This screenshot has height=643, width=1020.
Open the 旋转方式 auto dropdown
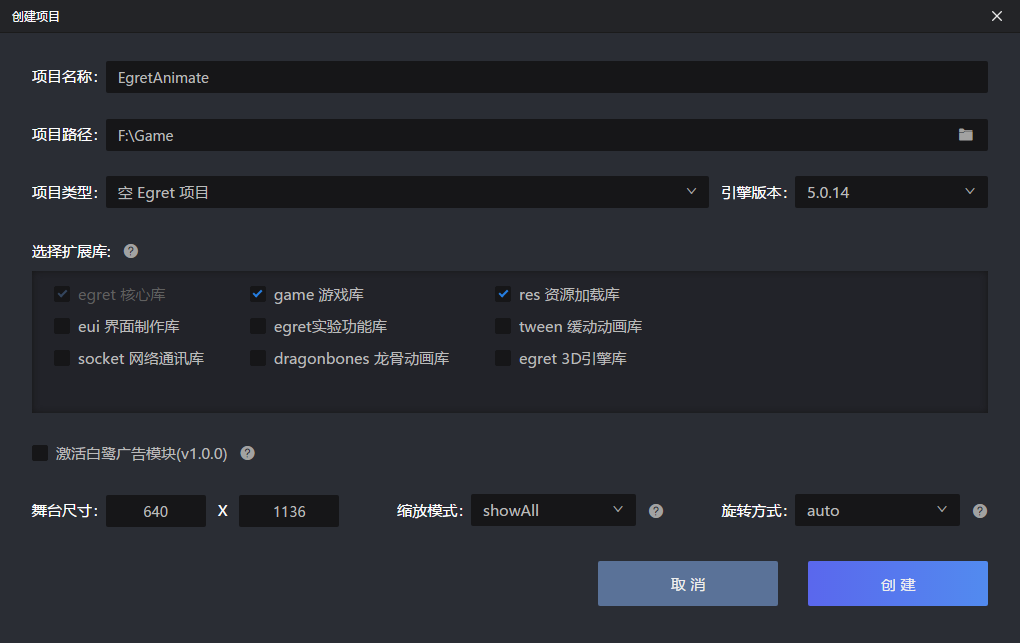click(x=877, y=510)
